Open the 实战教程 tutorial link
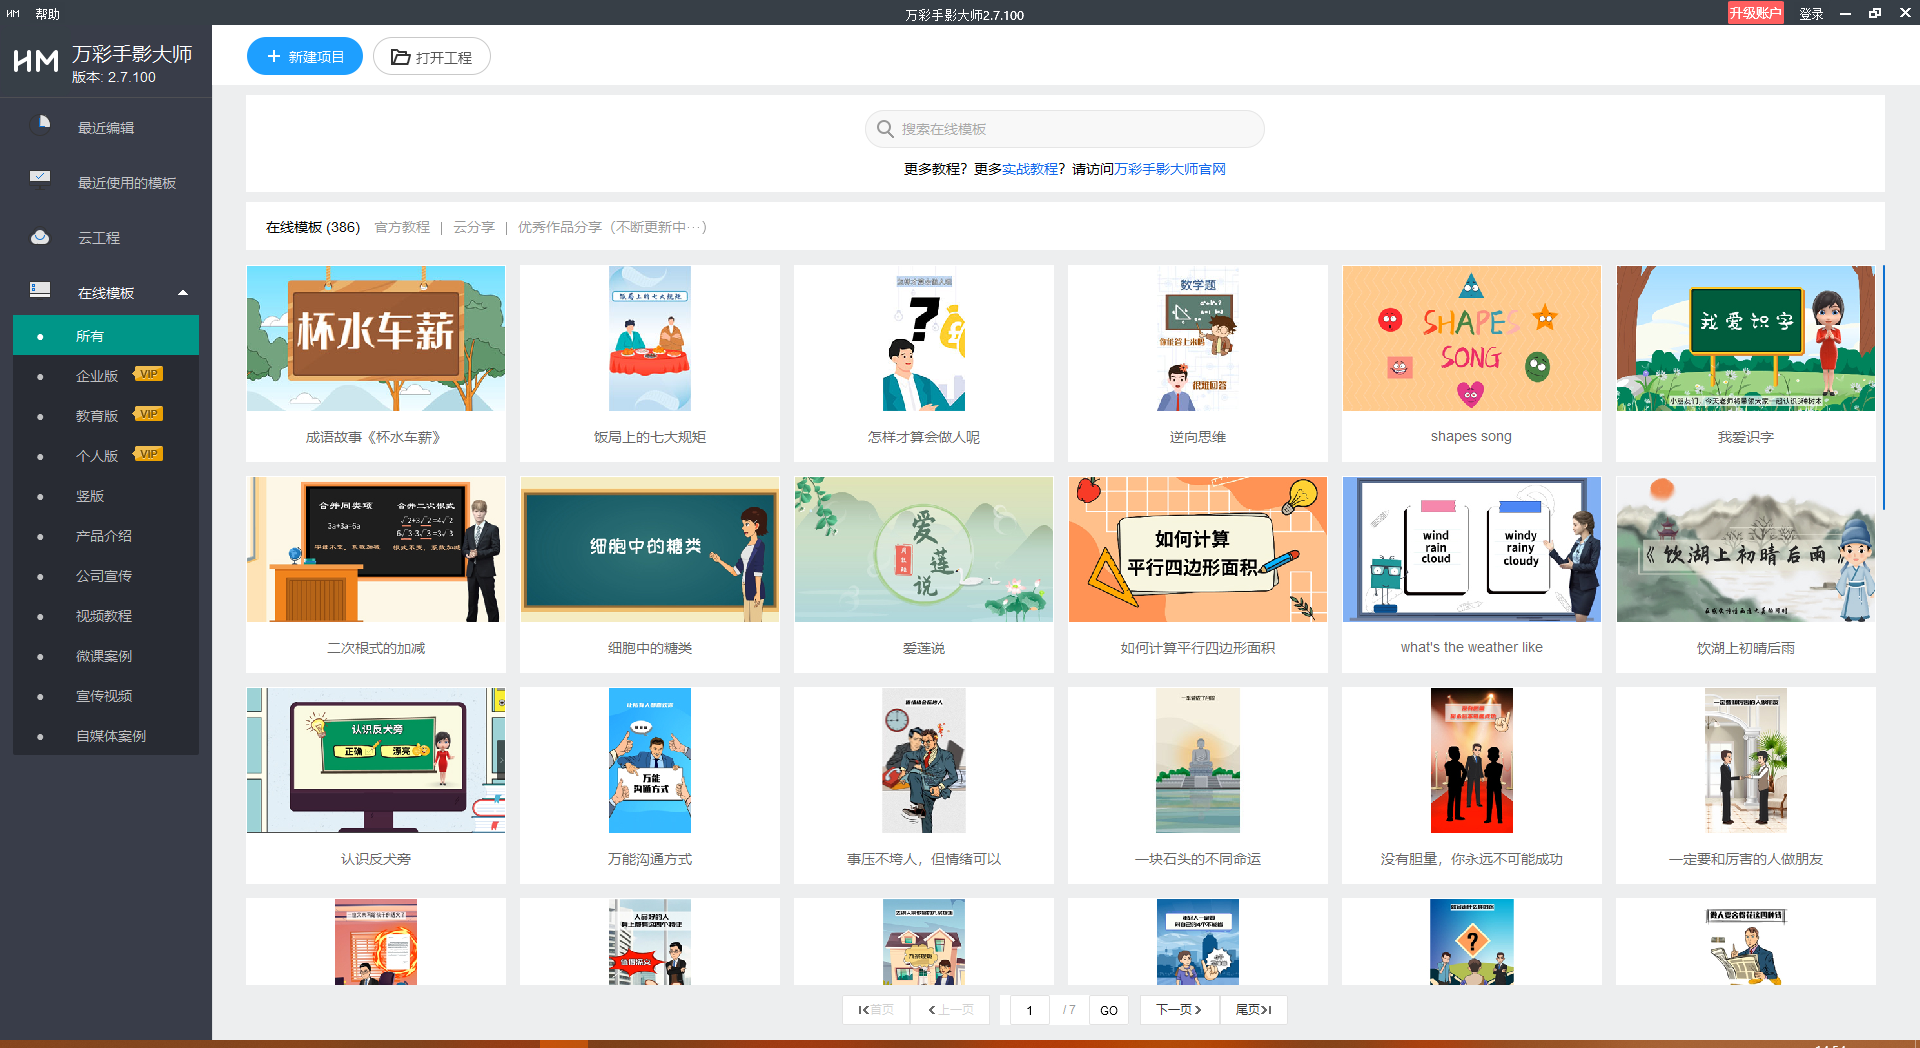 click(x=1030, y=169)
